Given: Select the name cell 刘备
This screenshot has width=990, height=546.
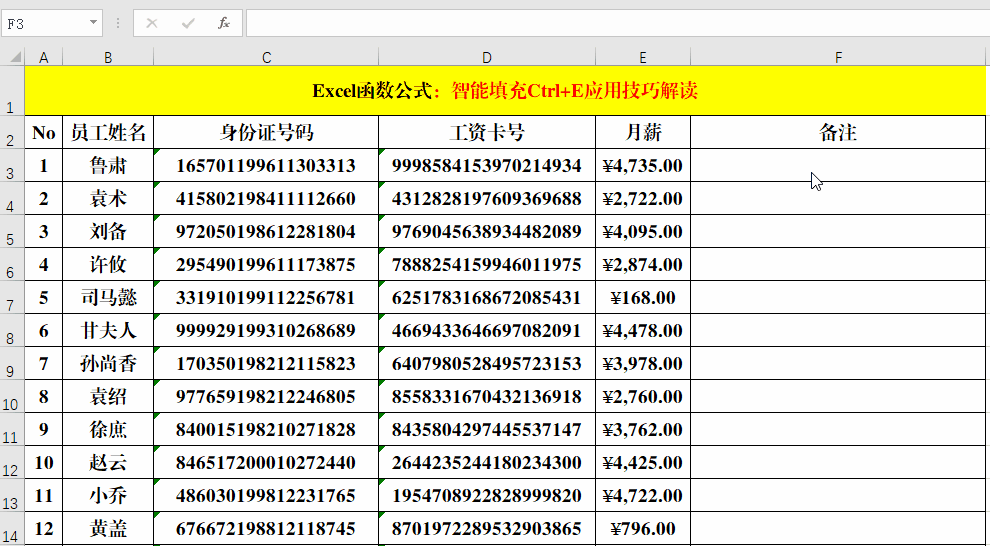Looking at the screenshot, I should 108,231.
